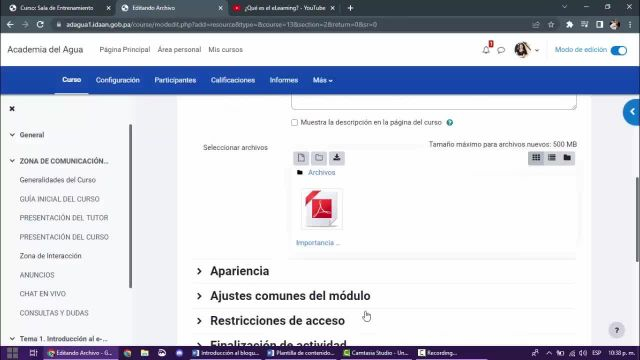
Task: Bookmark this page with star
Action: click(551, 24)
